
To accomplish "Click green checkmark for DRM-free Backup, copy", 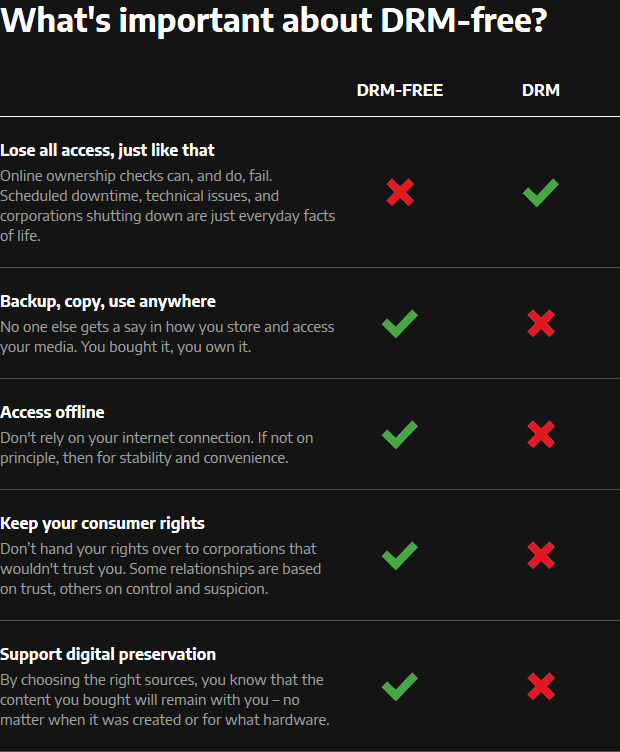I will (400, 324).
